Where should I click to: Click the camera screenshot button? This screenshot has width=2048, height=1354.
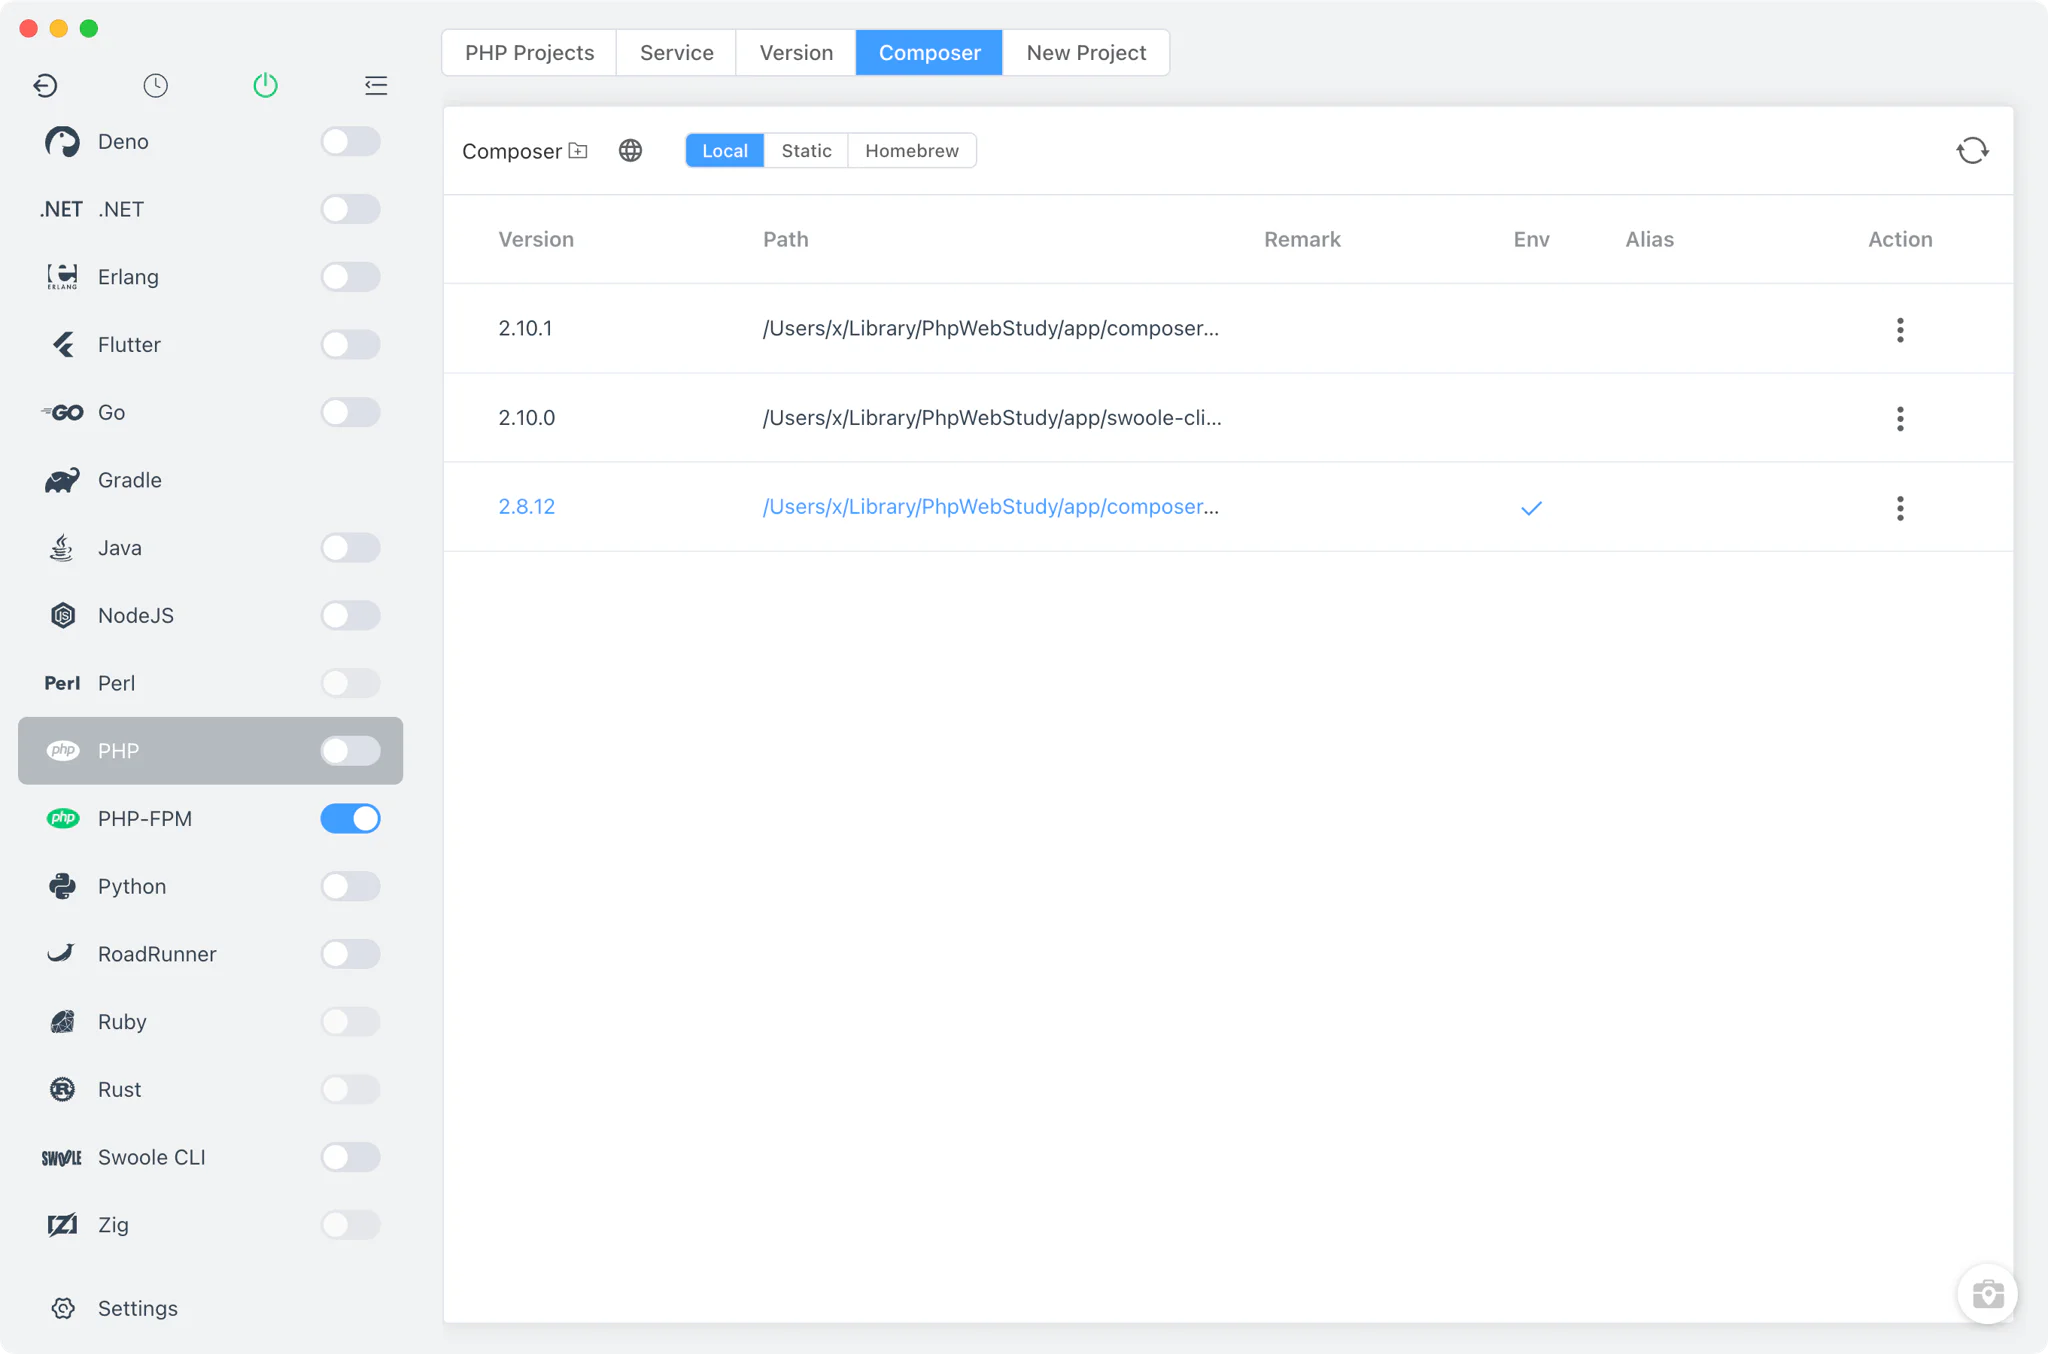tap(1988, 1294)
